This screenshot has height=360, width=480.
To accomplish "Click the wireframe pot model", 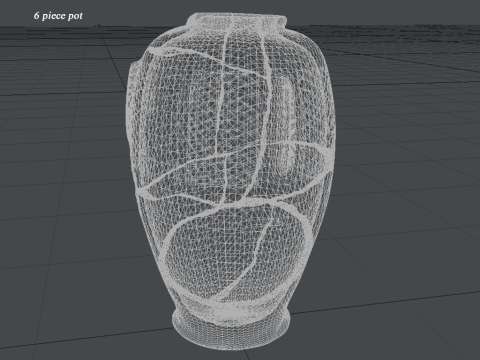I will 230,181.
